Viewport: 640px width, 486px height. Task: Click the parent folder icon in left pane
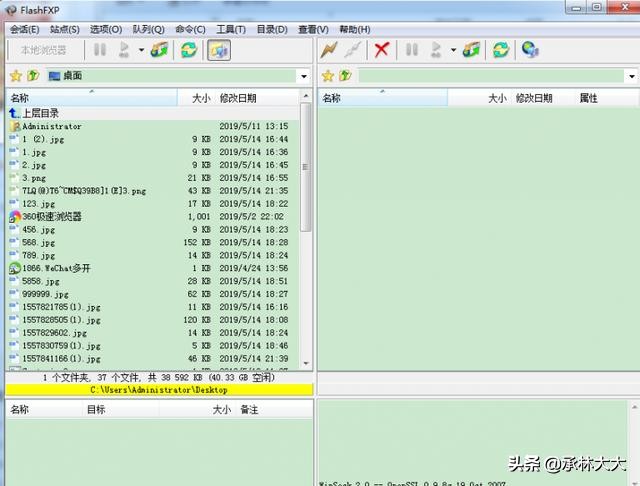(x=33, y=75)
